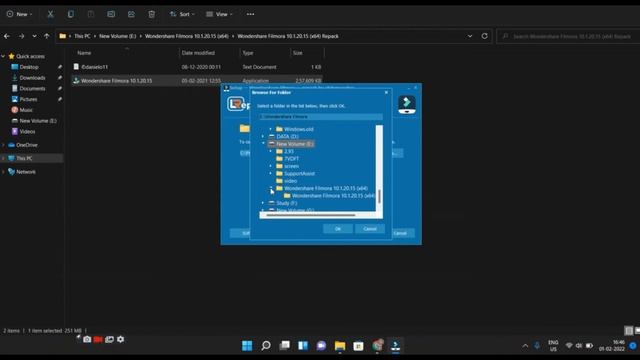Sort files by Date modified column
Image resolution: width=640 pixels, height=360 pixels.
198,53
